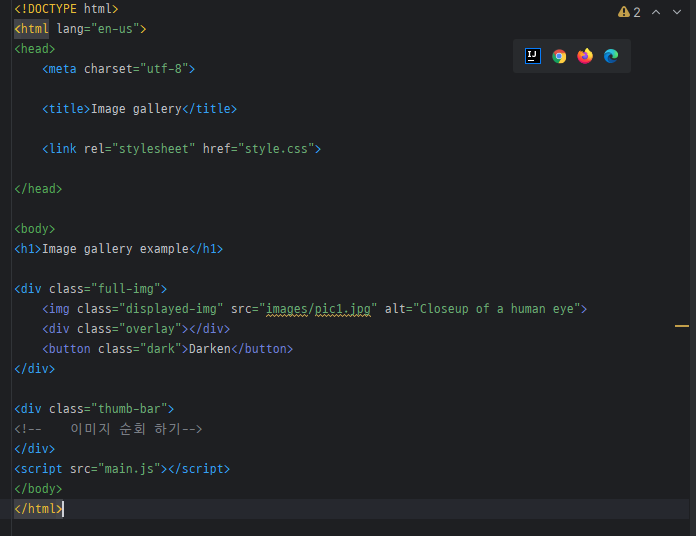Screen dimensions: 696x536
Task: Open preview in built-in IntelliJ browser
Action: (533, 56)
